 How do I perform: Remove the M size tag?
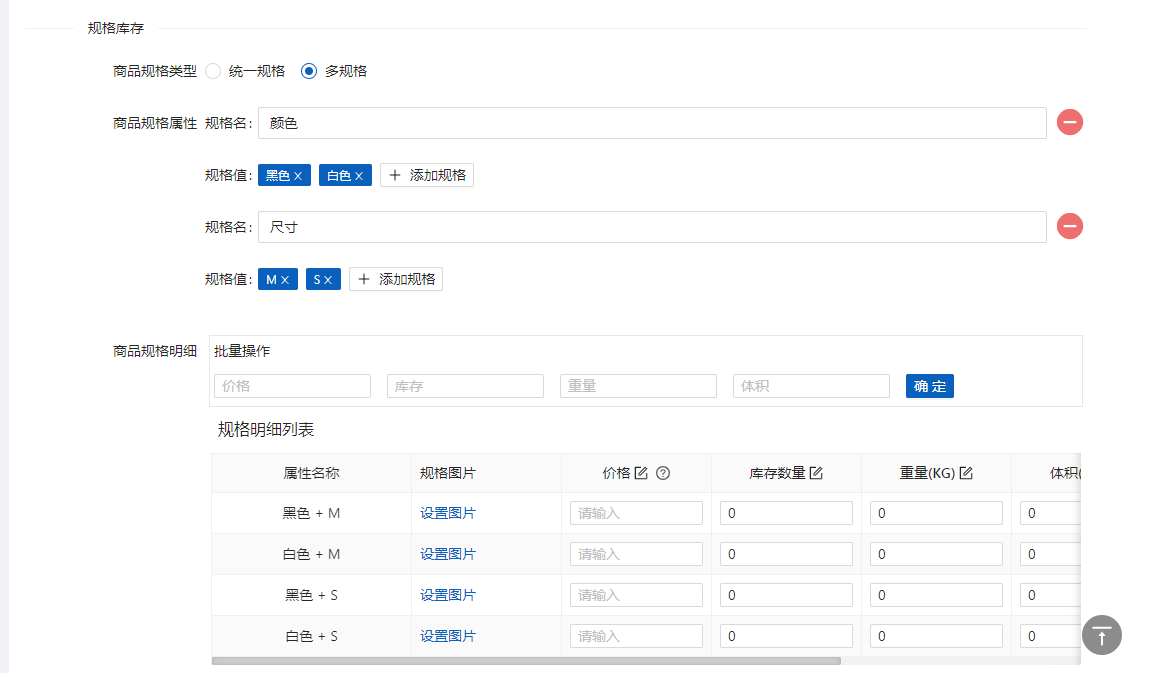point(285,280)
